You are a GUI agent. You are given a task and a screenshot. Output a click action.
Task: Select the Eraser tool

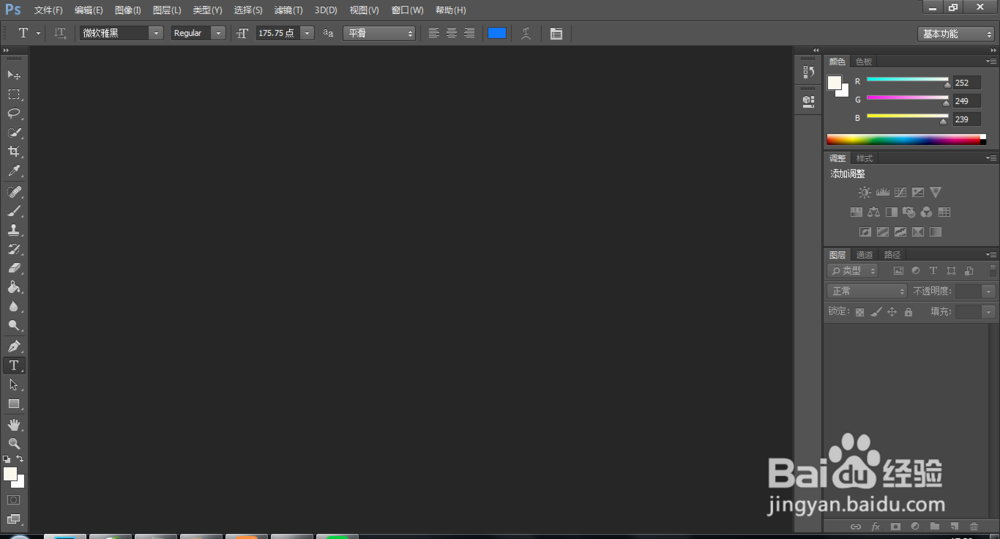coord(13,269)
